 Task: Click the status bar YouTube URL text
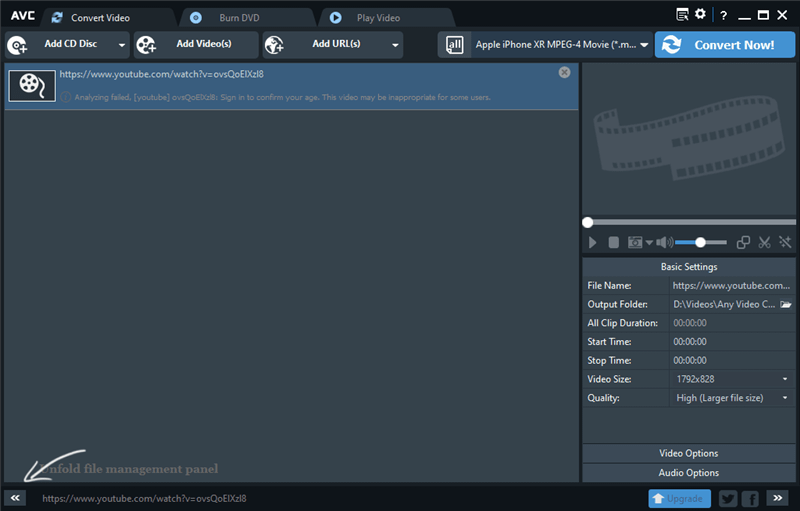(x=144, y=498)
